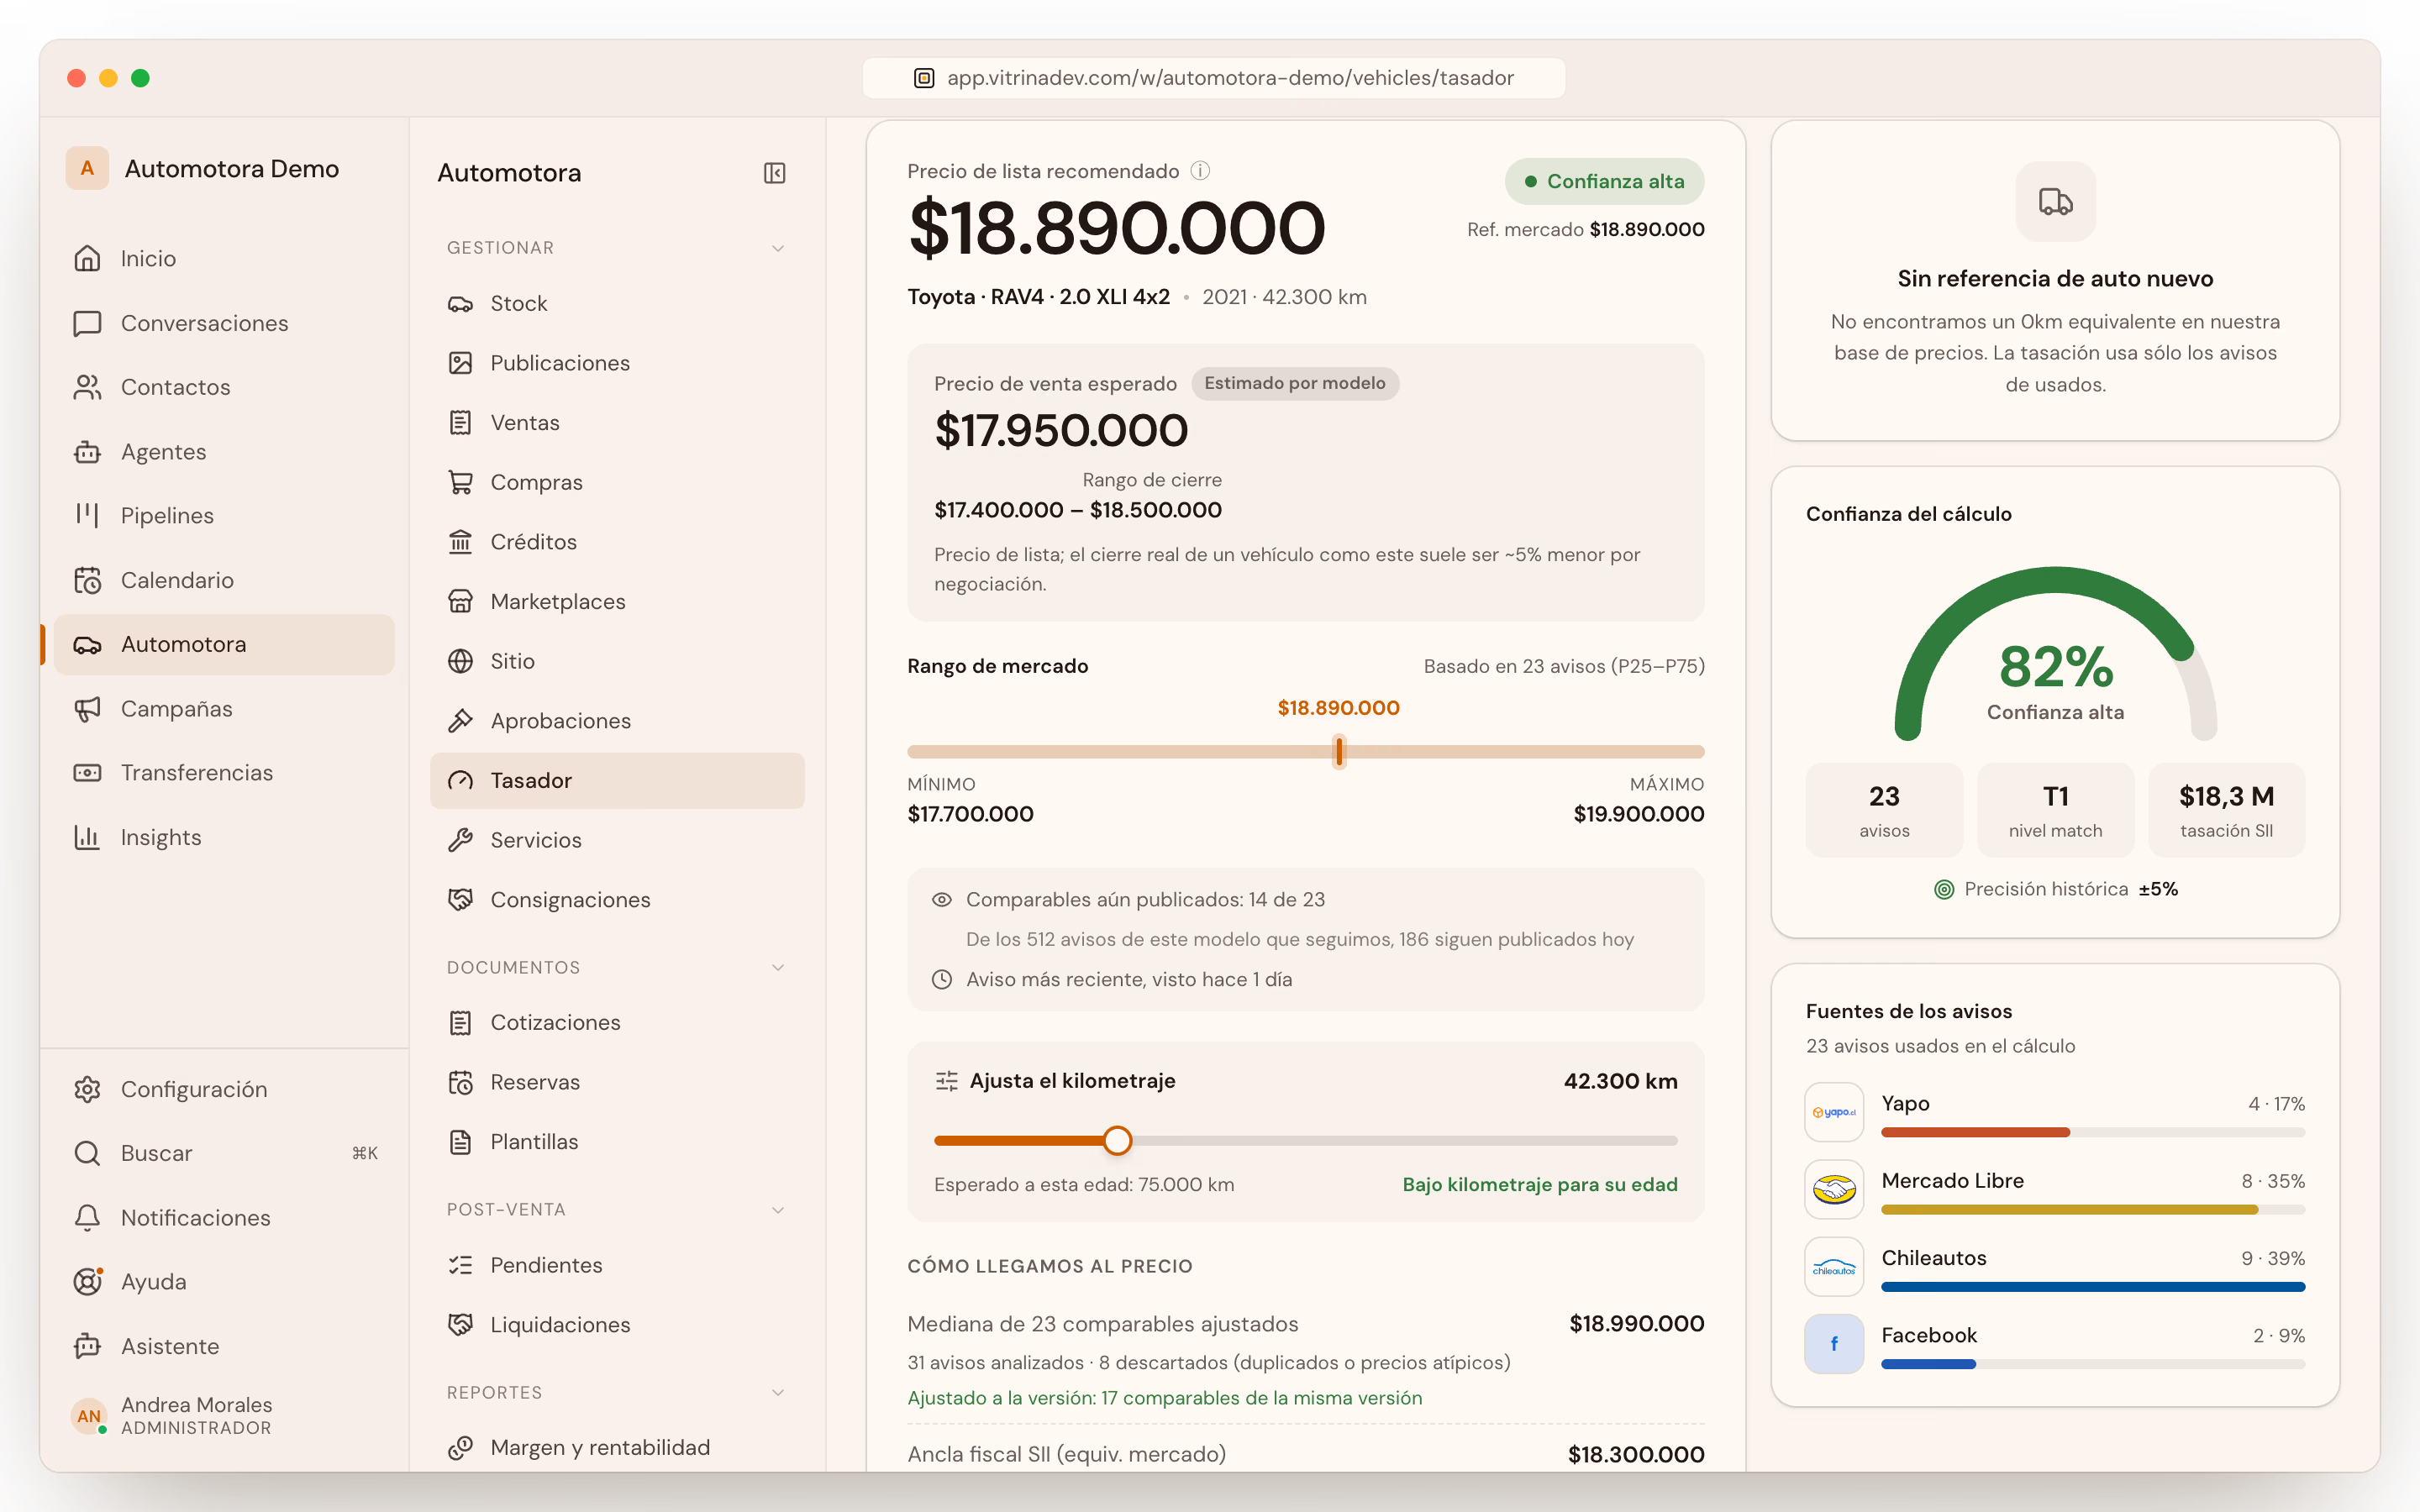
Task: Click the Servicios wrench icon
Action: tap(460, 840)
